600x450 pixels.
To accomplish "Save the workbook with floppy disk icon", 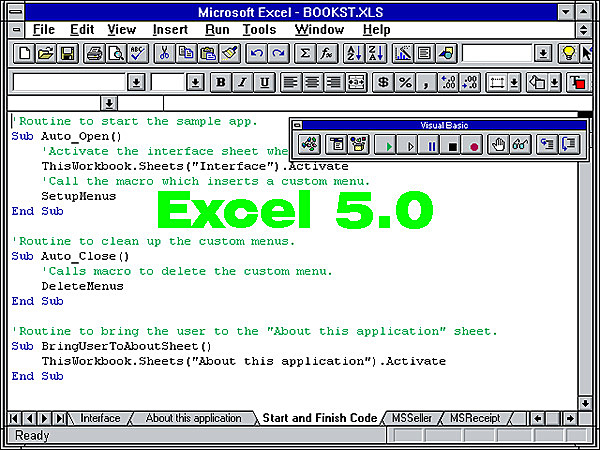I will (x=67, y=54).
